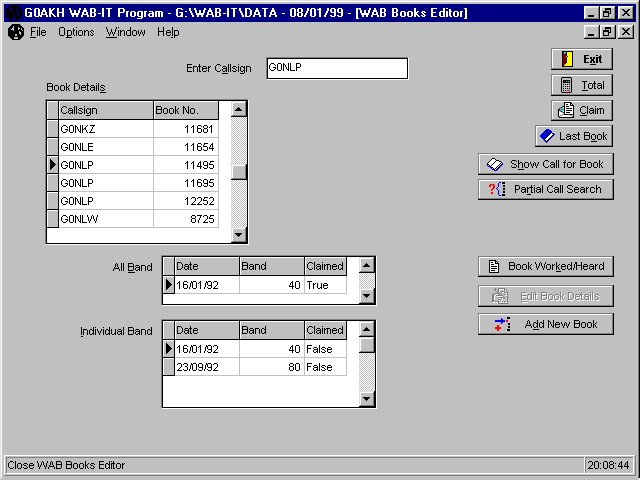The width and height of the screenshot is (640, 480).
Task: Click All Band Claimed column header
Action: pos(325,266)
